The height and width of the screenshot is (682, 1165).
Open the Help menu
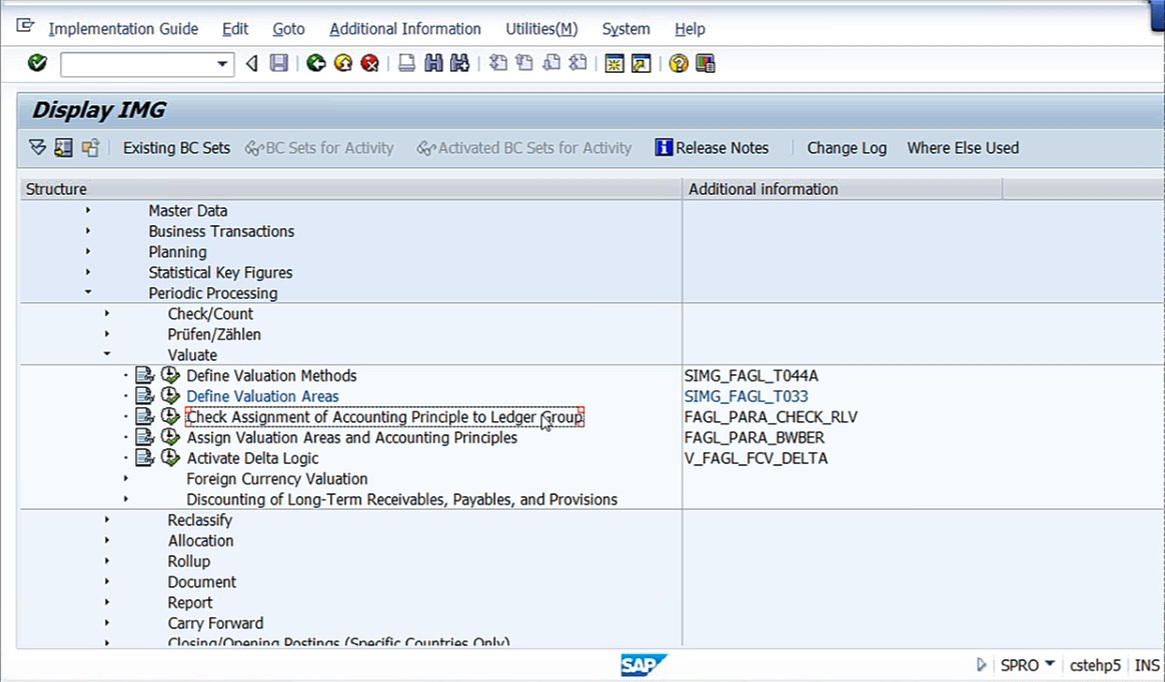click(689, 29)
